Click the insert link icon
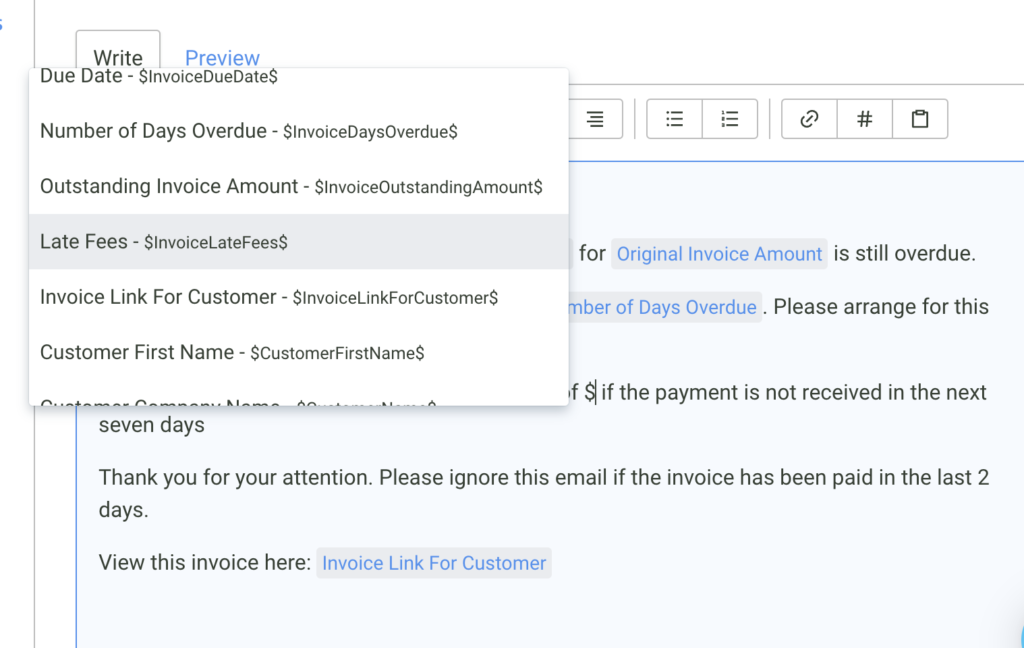The width and height of the screenshot is (1024, 648). (809, 120)
